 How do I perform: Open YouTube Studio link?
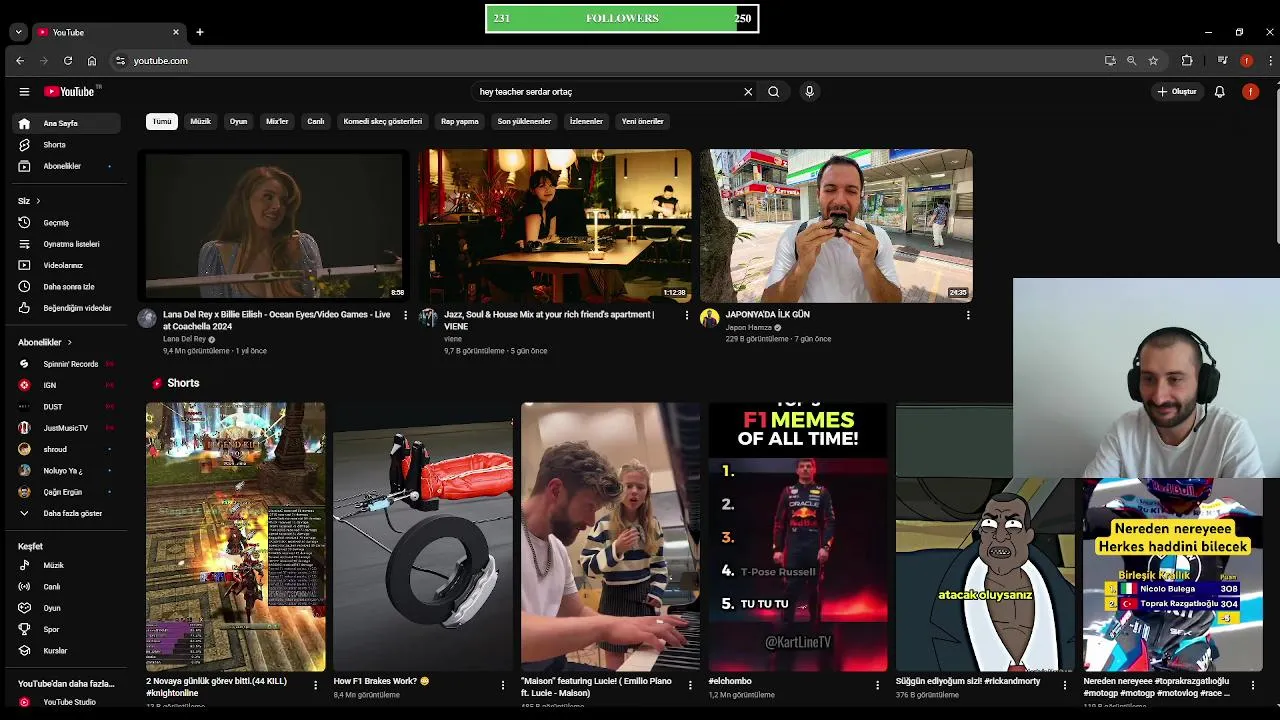tap(67, 702)
